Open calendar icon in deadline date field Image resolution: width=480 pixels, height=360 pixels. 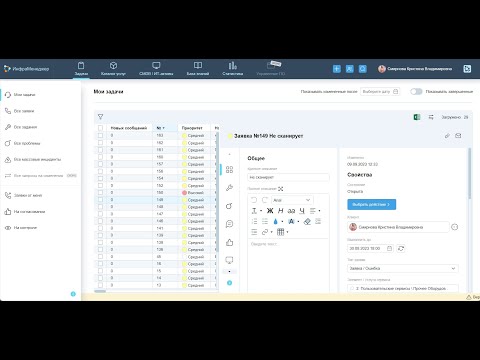click(x=389, y=248)
